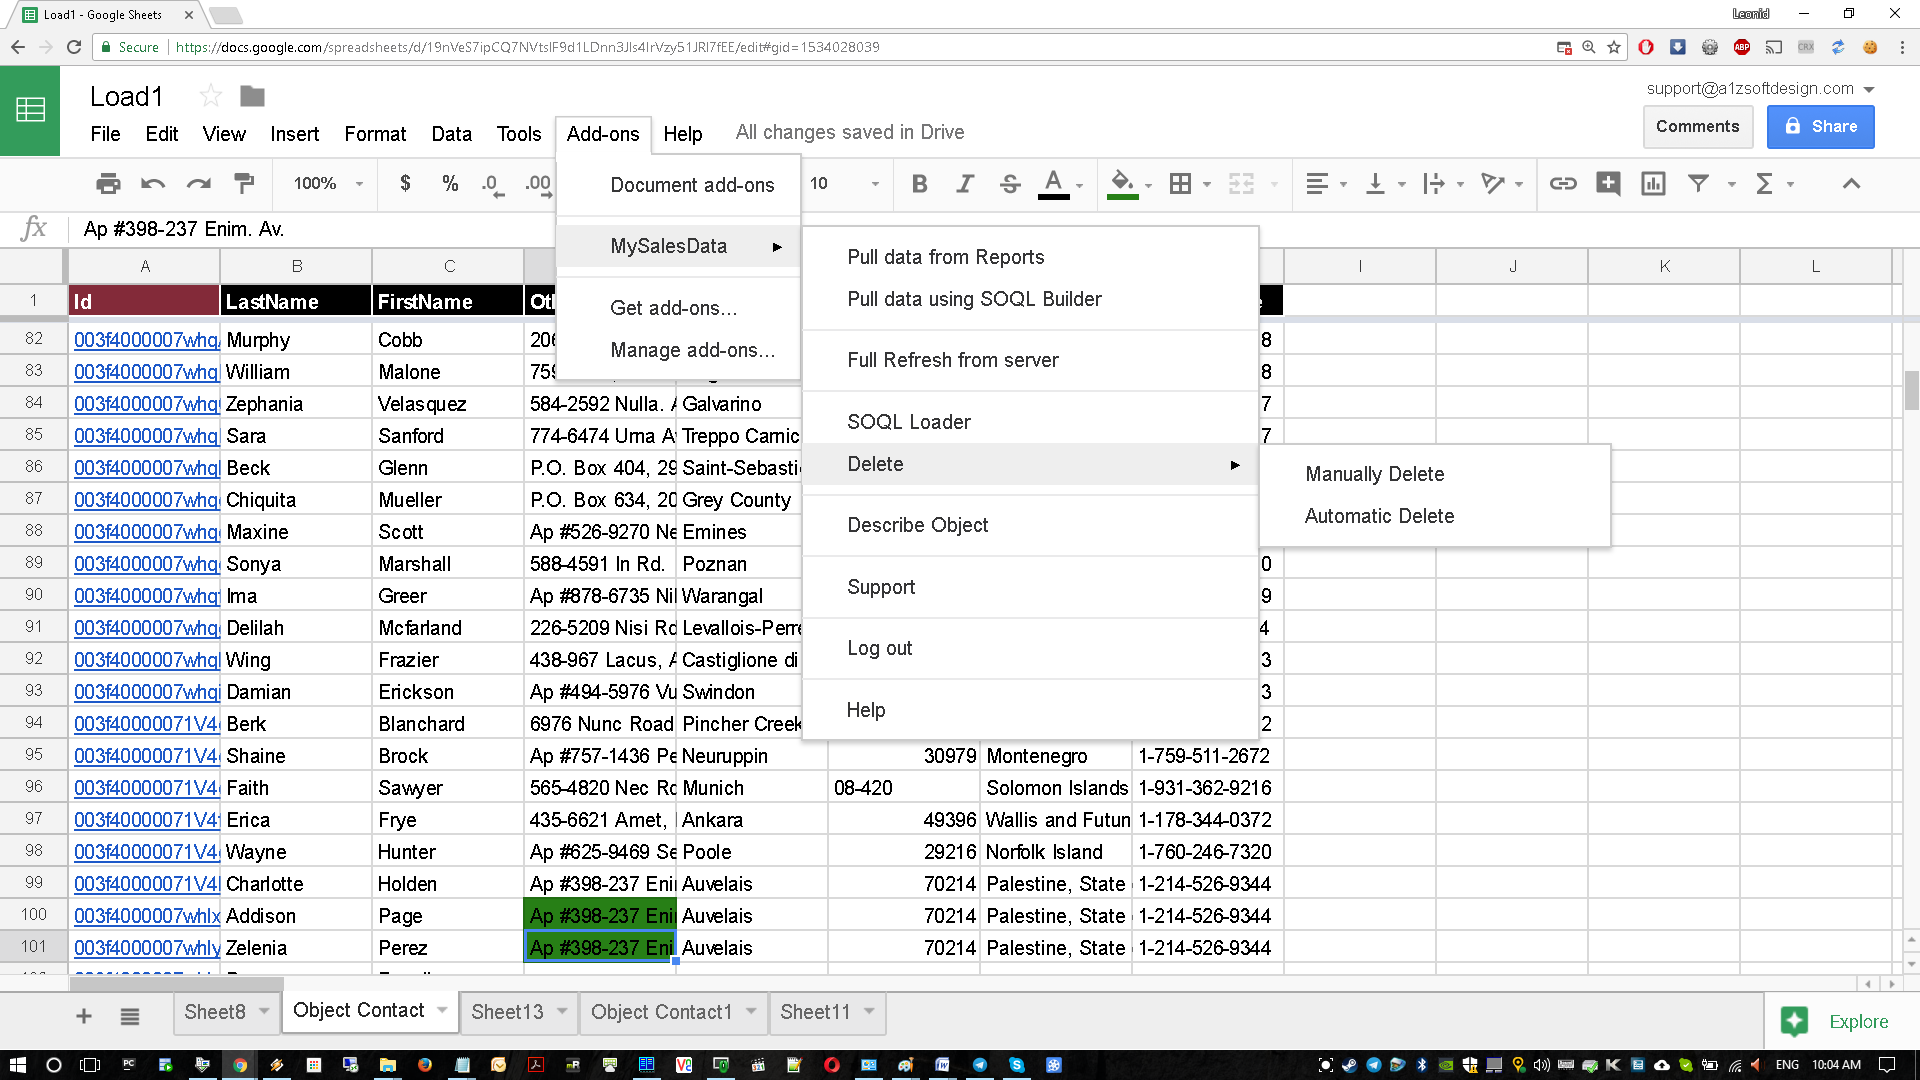
Task: Select the Paint format tool
Action: 243,184
